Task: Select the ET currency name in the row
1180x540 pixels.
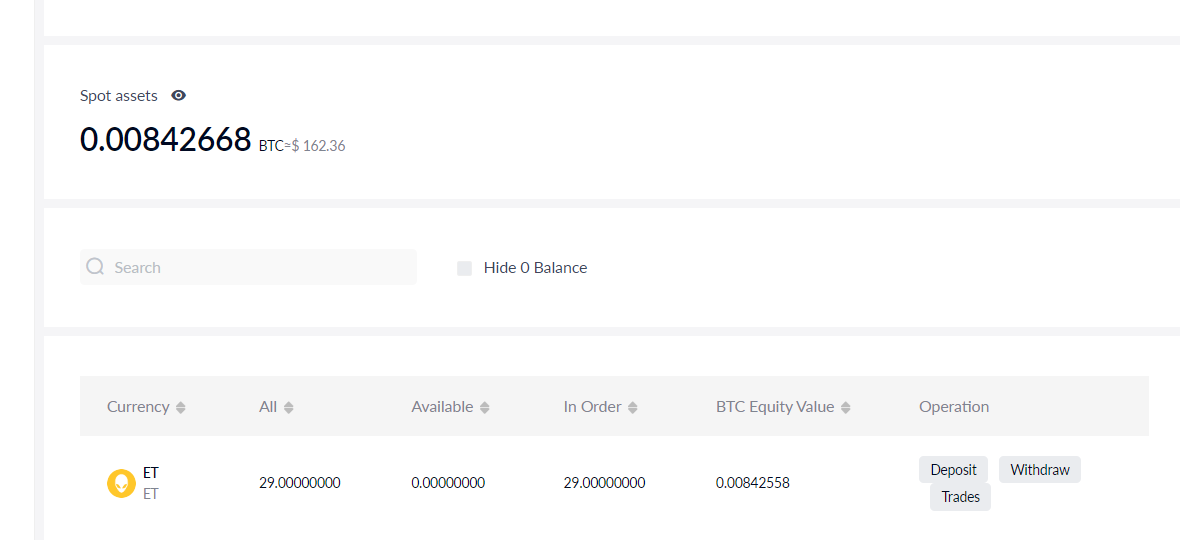Action: coord(151,473)
